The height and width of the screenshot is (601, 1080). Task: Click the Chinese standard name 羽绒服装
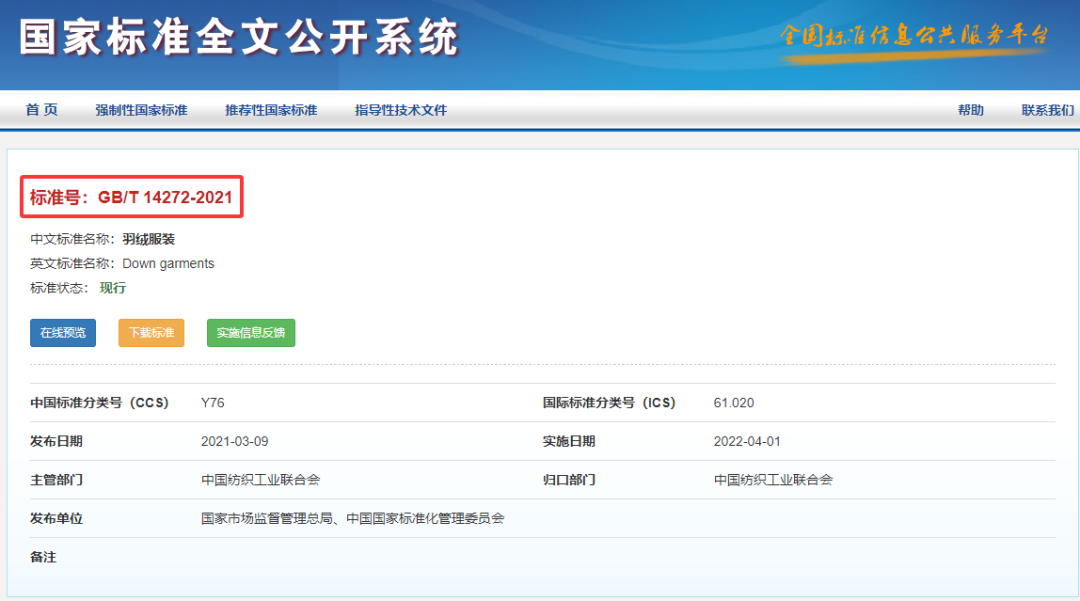(149, 239)
